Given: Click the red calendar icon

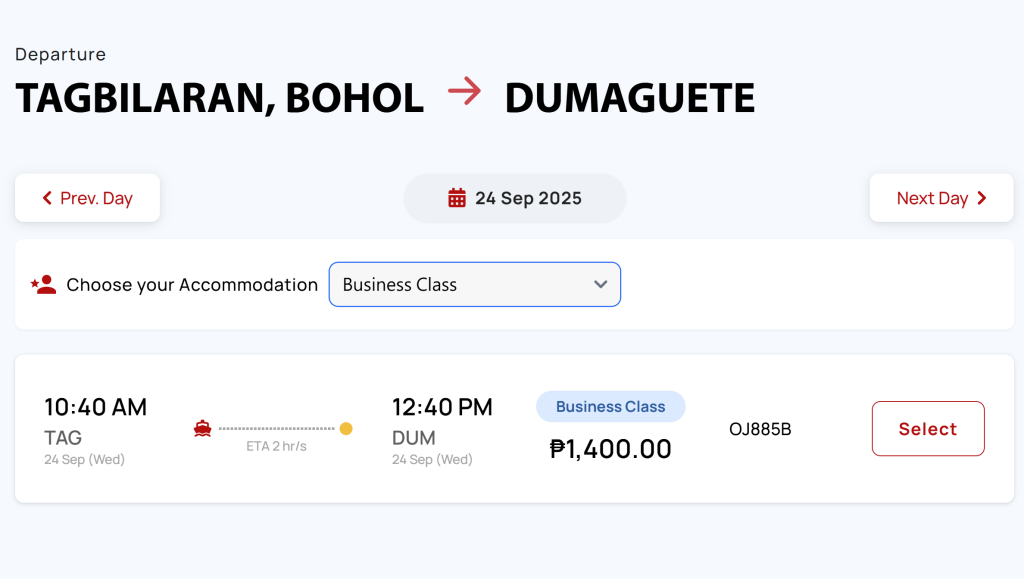Looking at the screenshot, I should [456, 198].
